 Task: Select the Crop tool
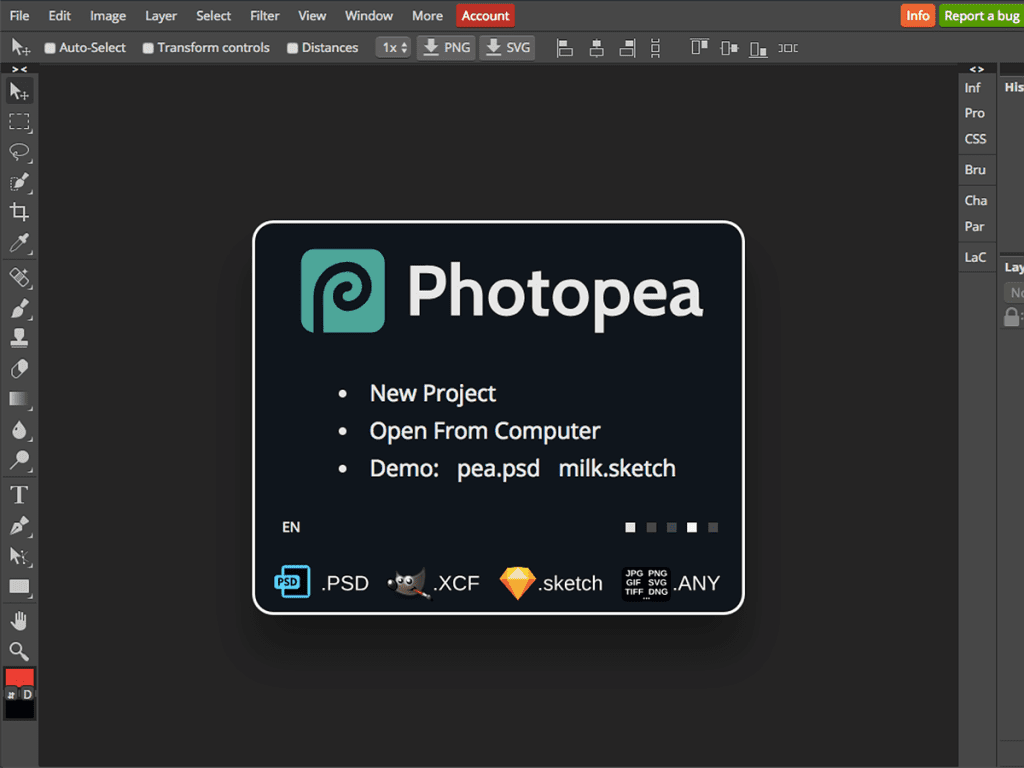coord(19,212)
